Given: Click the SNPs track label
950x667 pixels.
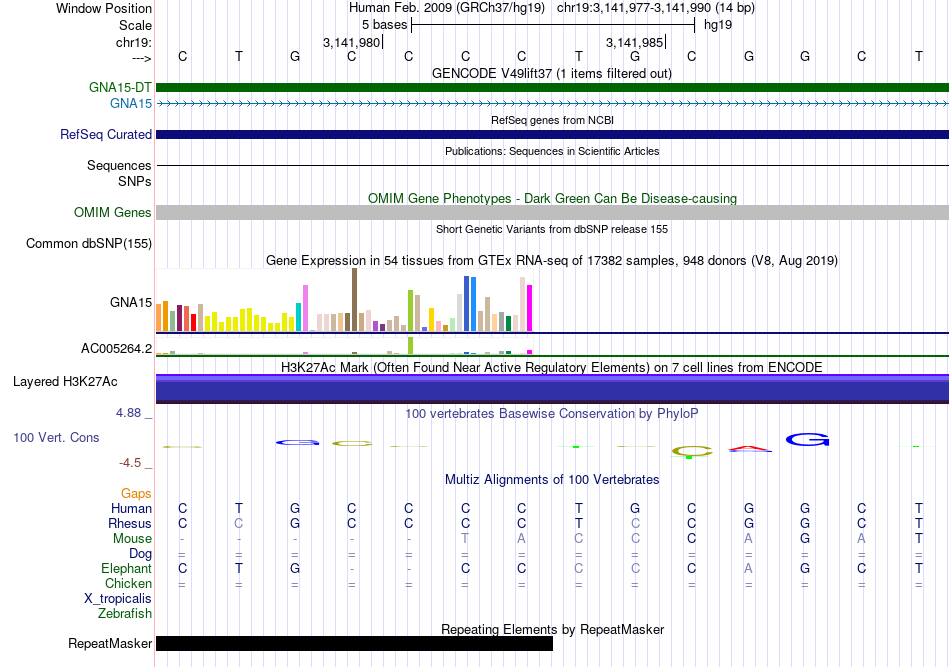Looking at the screenshot, I should 135,181.
